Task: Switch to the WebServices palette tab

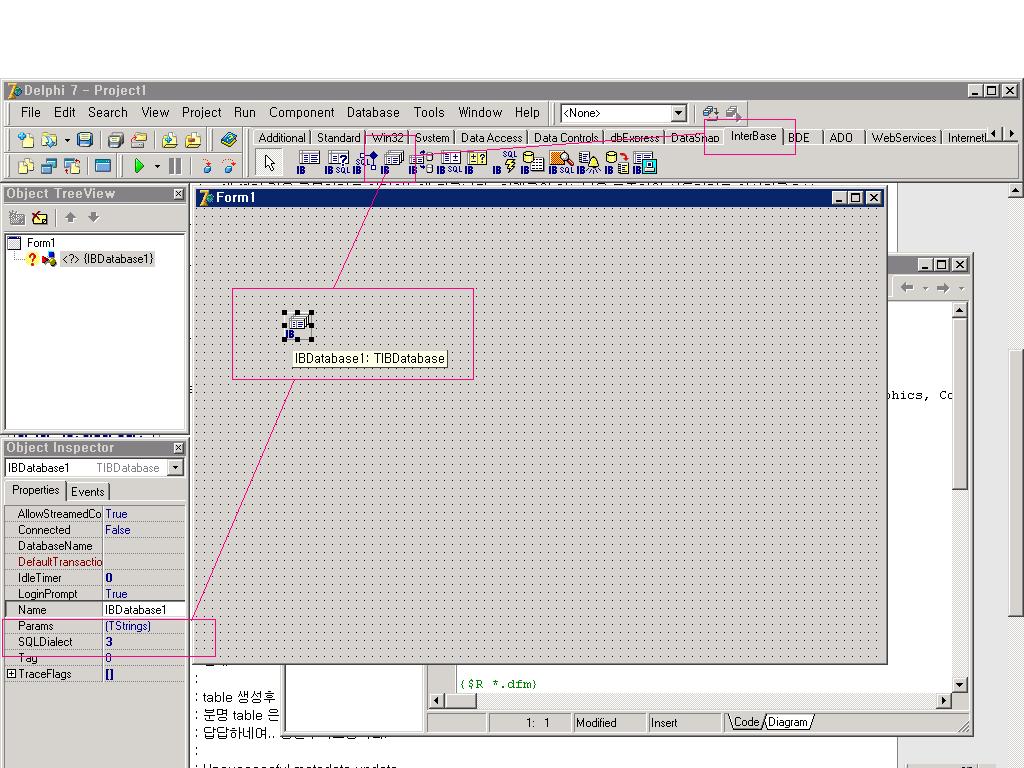Action: [904, 138]
